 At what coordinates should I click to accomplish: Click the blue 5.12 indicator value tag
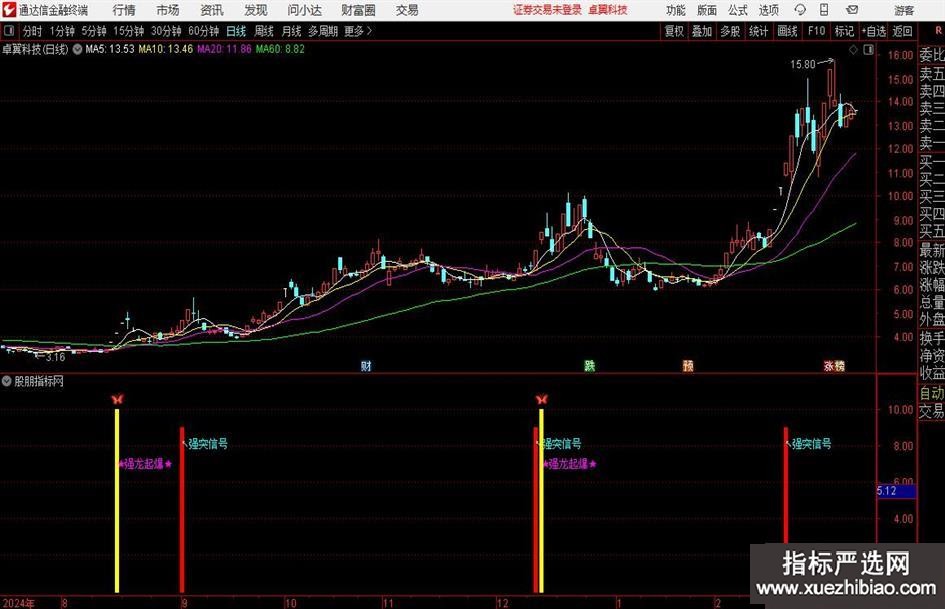[896, 491]
